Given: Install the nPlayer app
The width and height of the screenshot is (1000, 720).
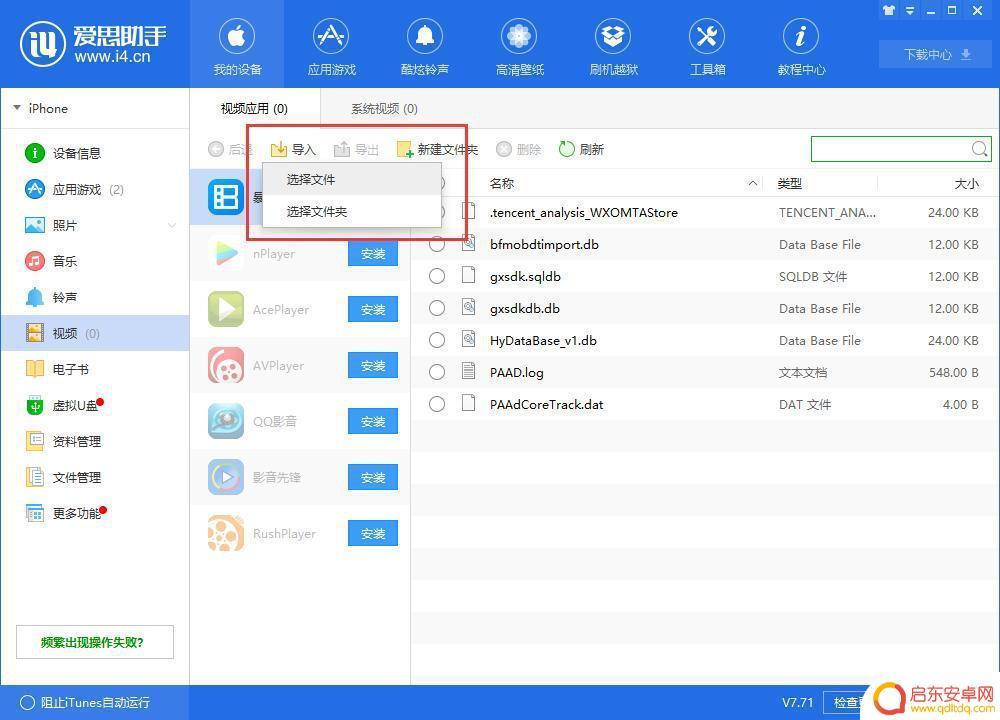Looking at the screenshot, I should click(372, 254).
